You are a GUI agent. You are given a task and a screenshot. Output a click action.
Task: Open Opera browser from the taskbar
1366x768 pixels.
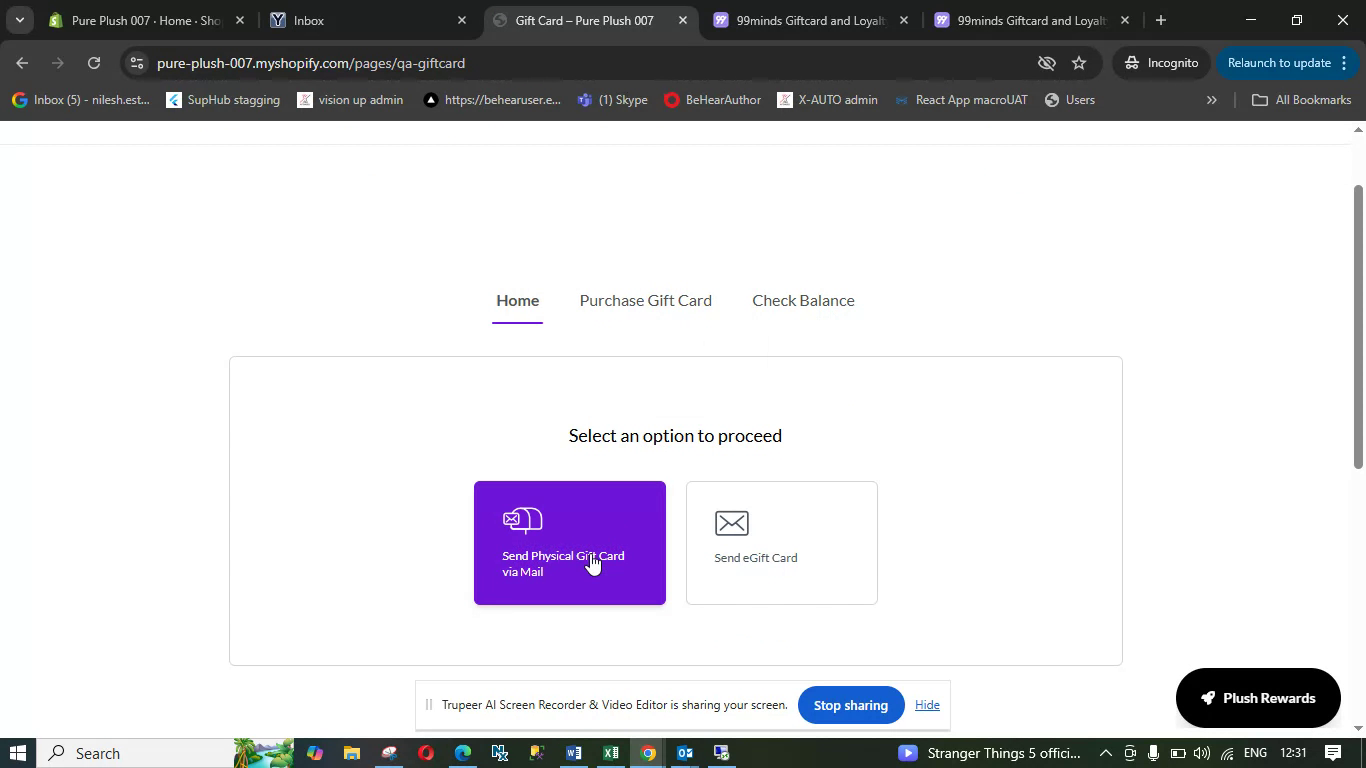pos(425,753)
